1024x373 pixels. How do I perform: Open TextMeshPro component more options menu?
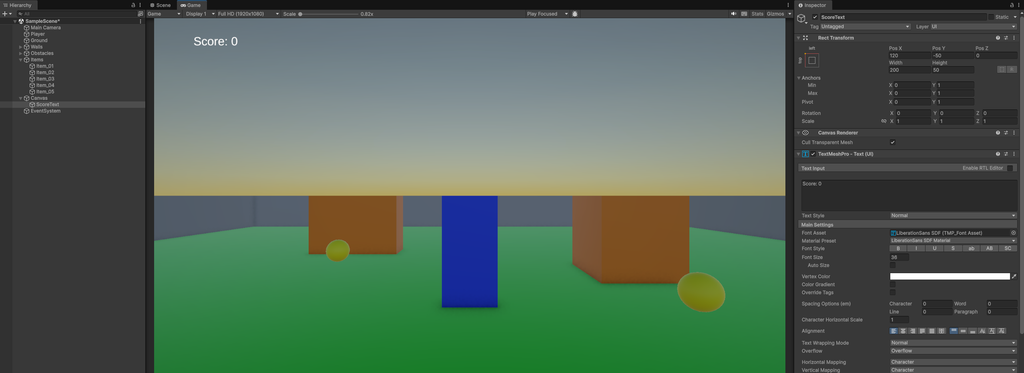pos(1014,154)
